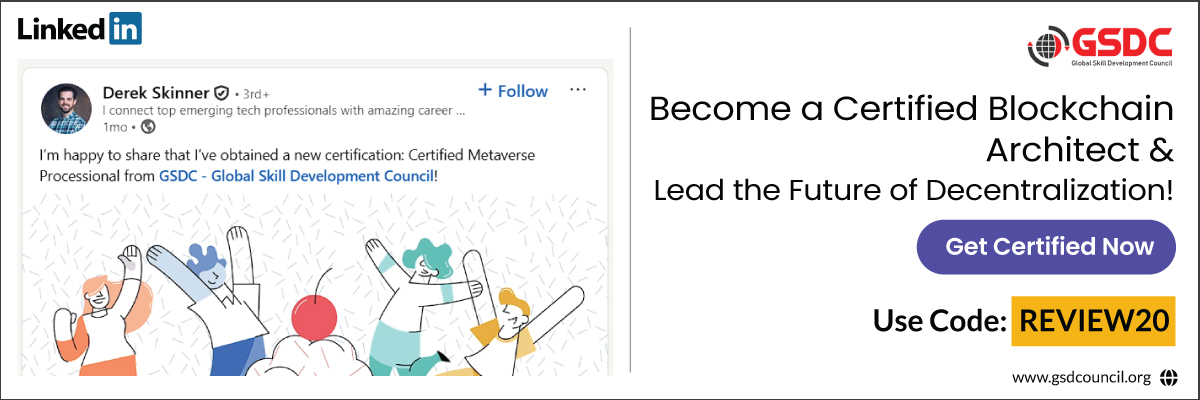Click the LinkedIn logo

click(x=79, y=29)
